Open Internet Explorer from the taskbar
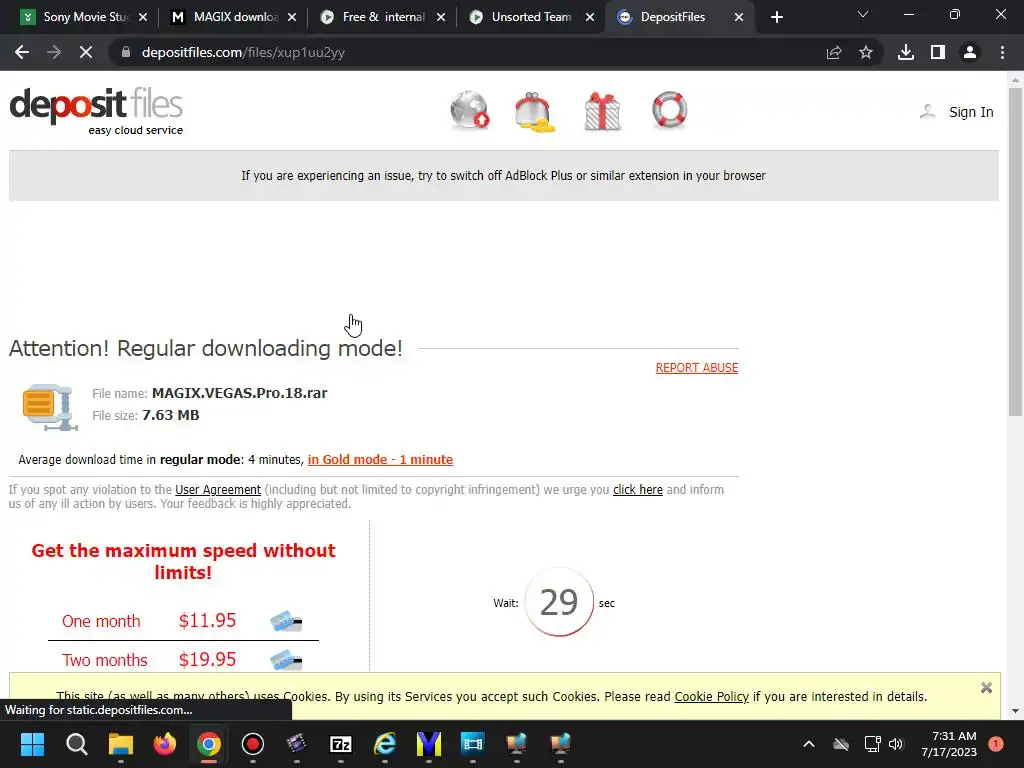The image size is (1024, 768). [385, 744]
